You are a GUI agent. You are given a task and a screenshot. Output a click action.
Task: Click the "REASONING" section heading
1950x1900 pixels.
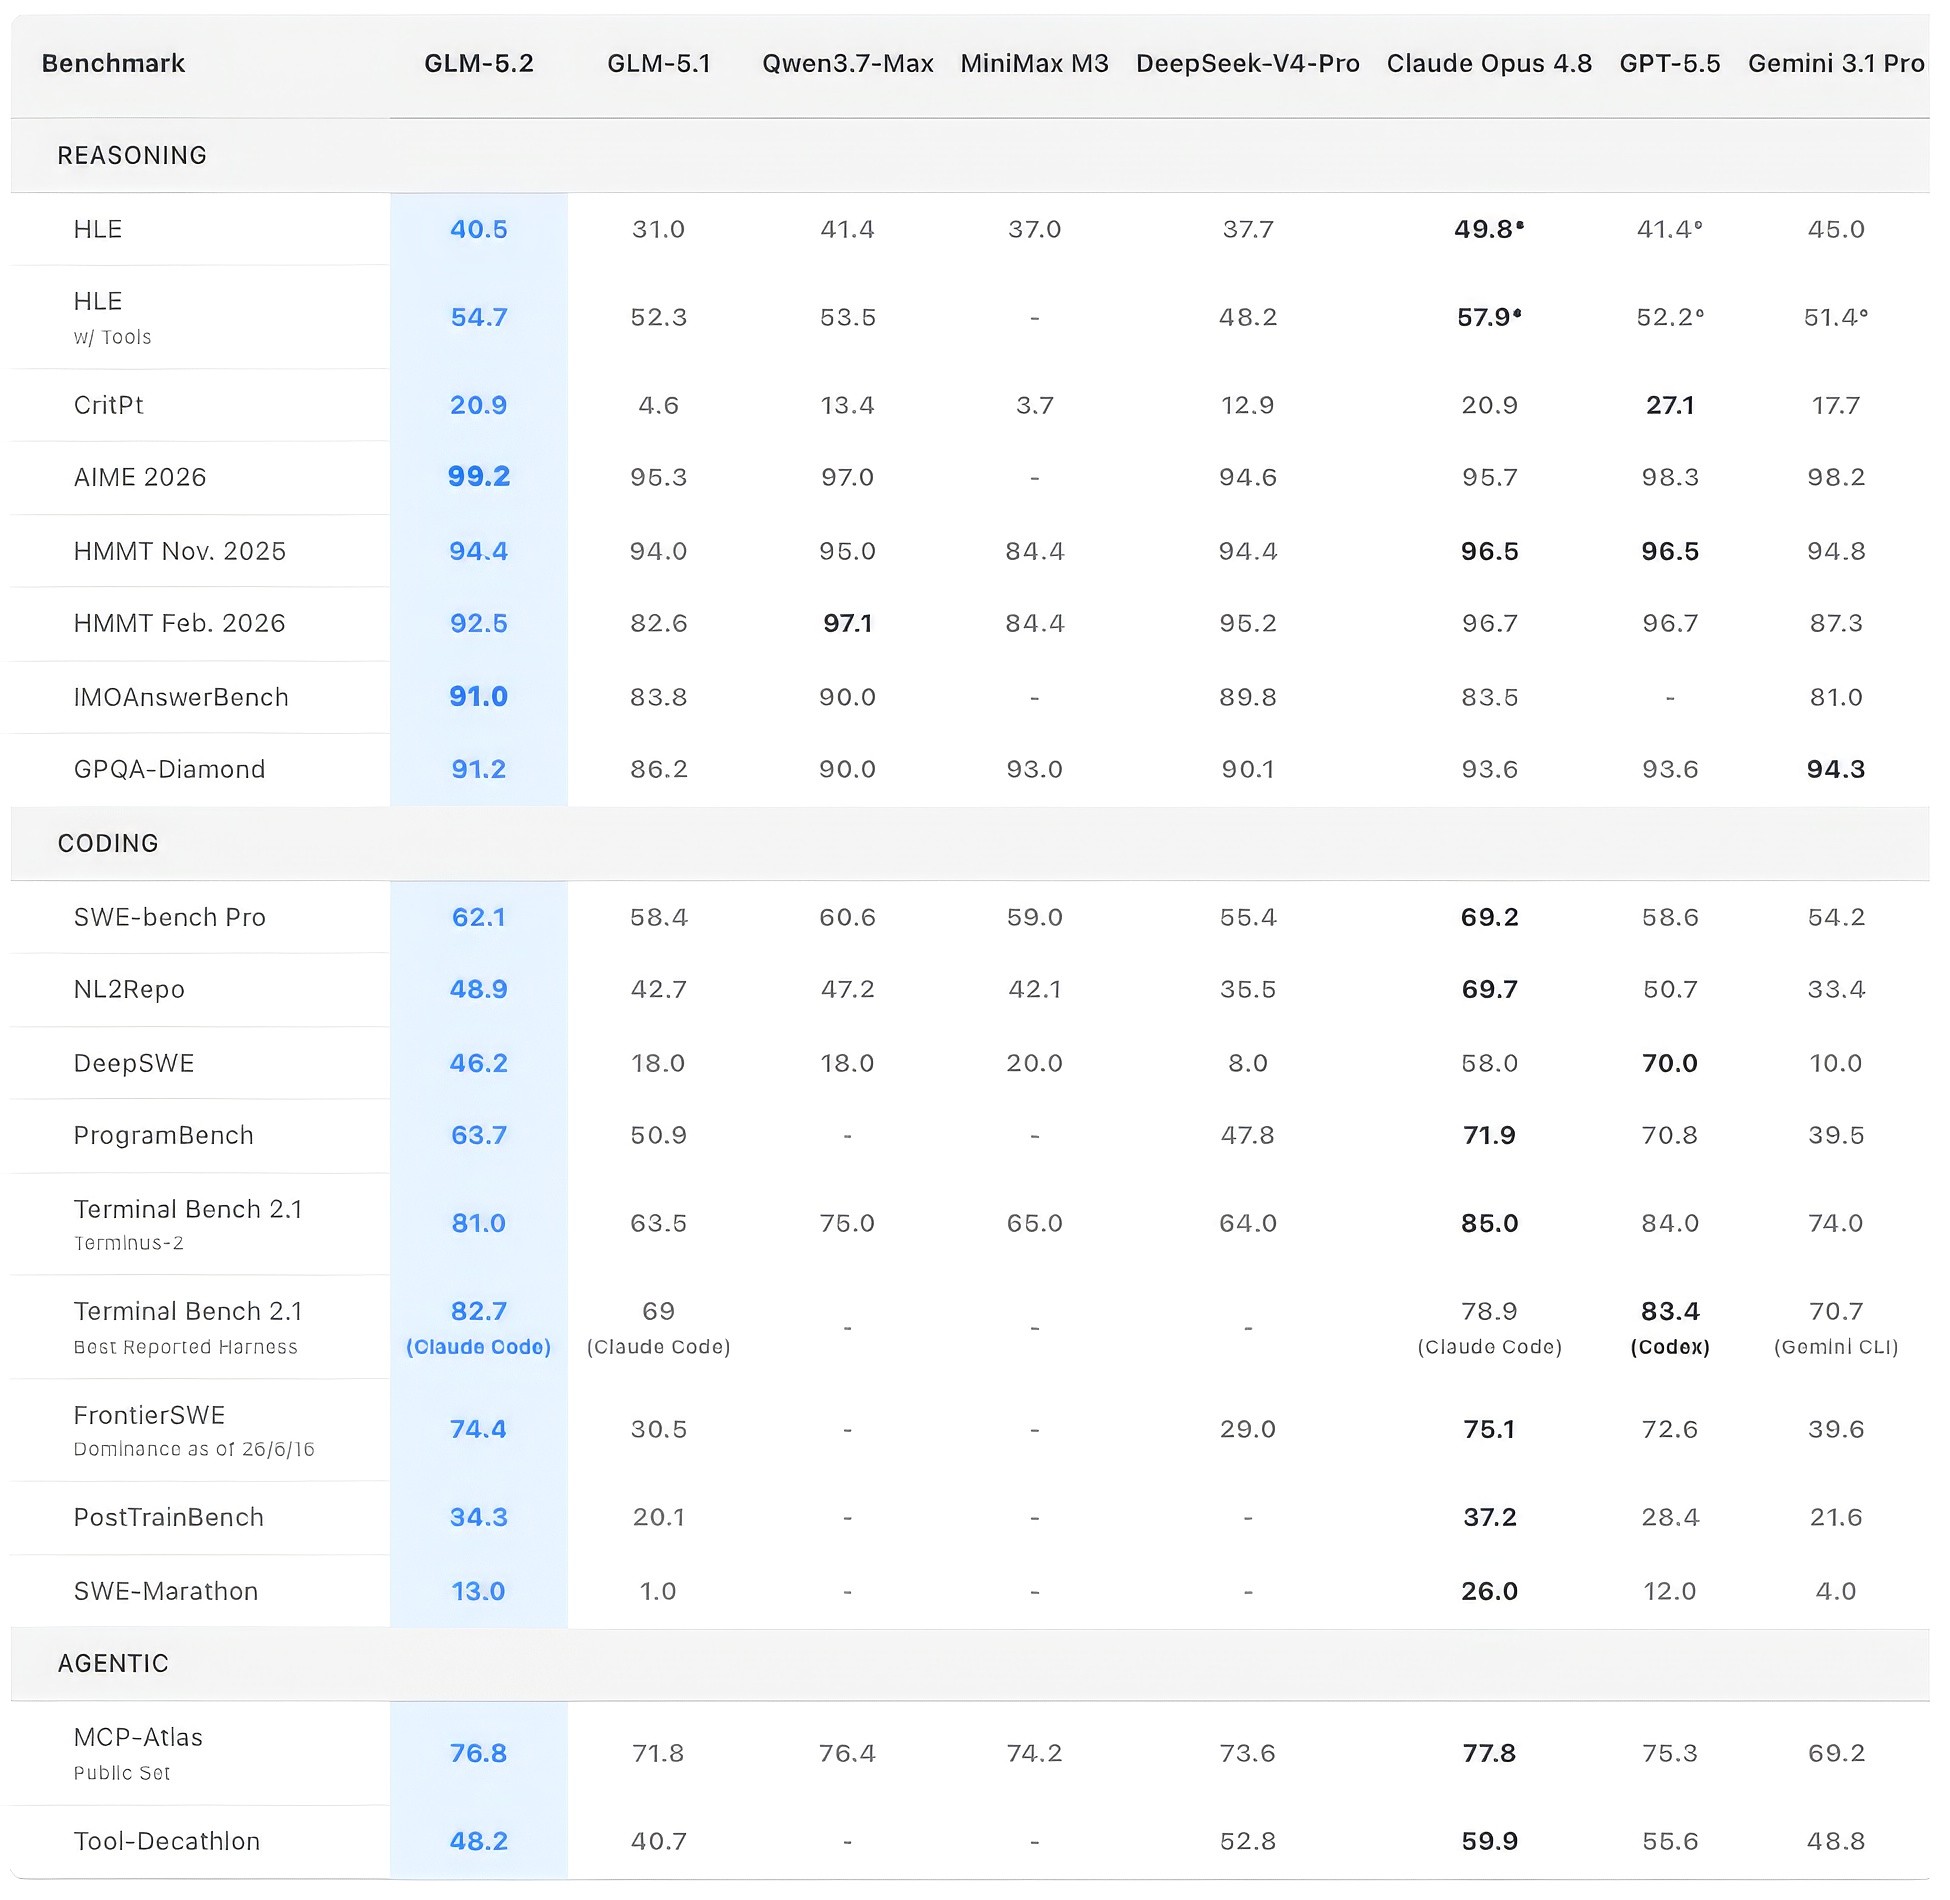tap(132, 156)
